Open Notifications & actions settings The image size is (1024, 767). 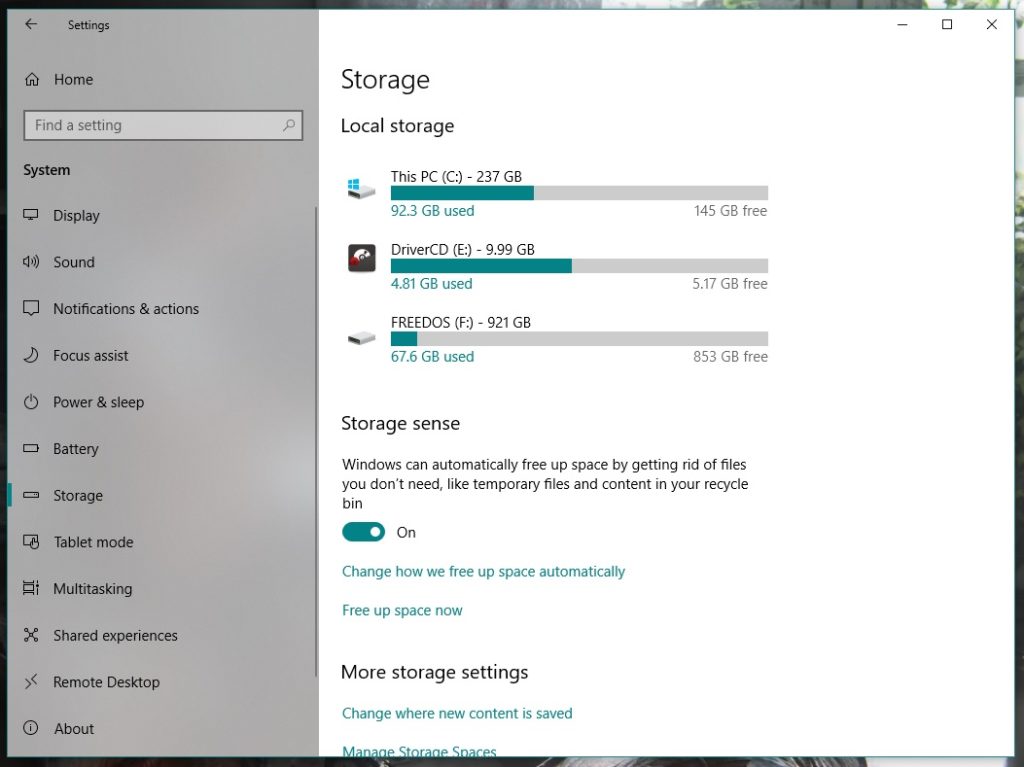[33, 309]
